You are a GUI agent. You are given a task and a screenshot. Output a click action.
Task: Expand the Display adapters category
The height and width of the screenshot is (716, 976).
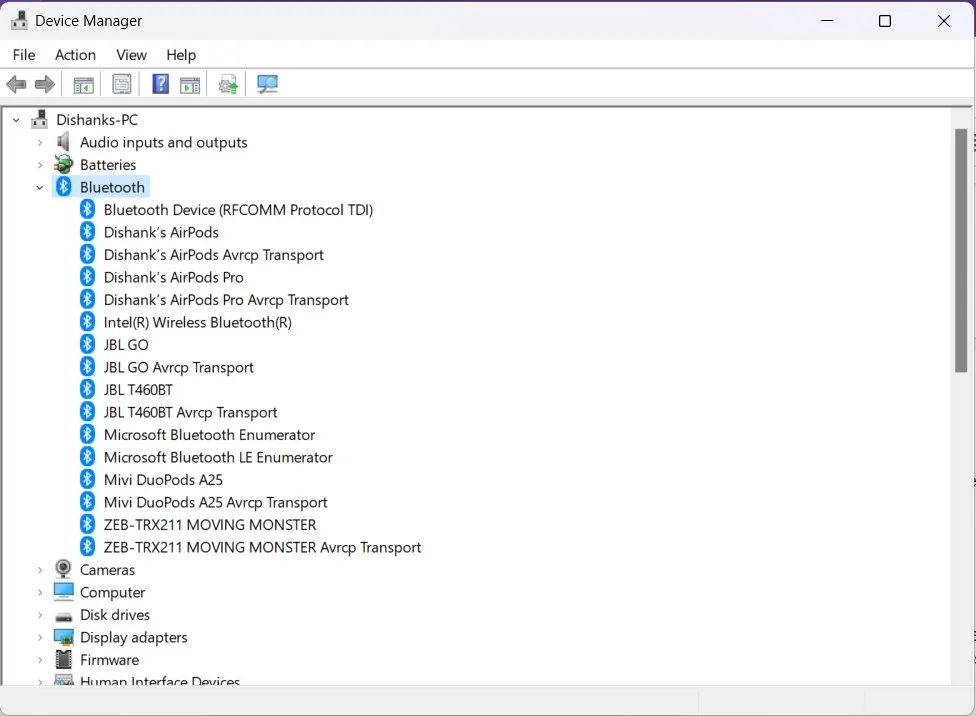(40, 638)
